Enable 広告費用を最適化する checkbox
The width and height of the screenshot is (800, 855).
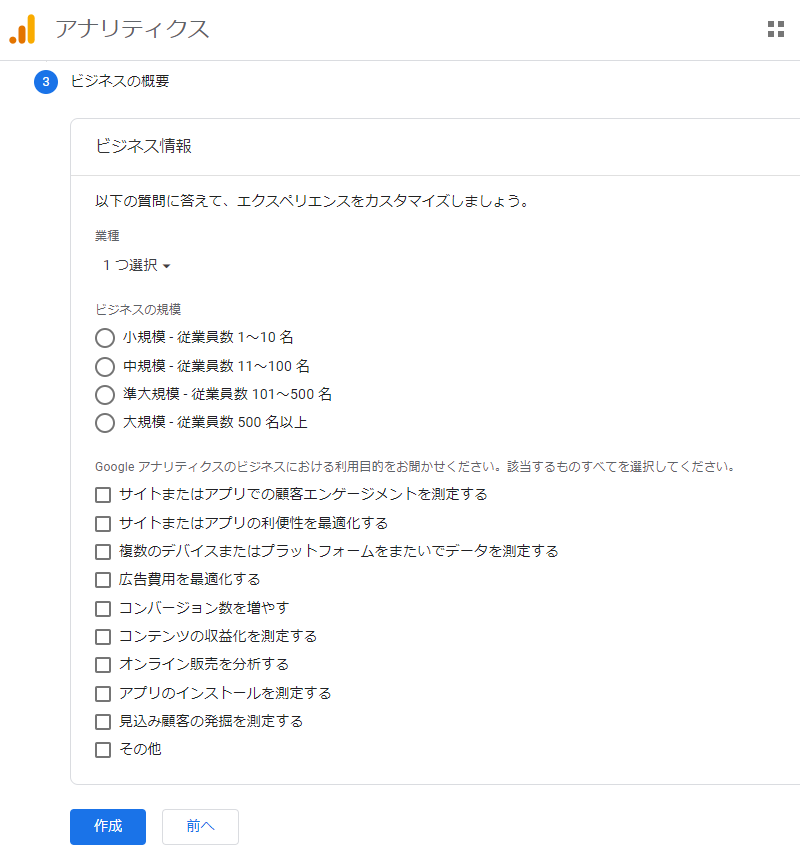103,579
